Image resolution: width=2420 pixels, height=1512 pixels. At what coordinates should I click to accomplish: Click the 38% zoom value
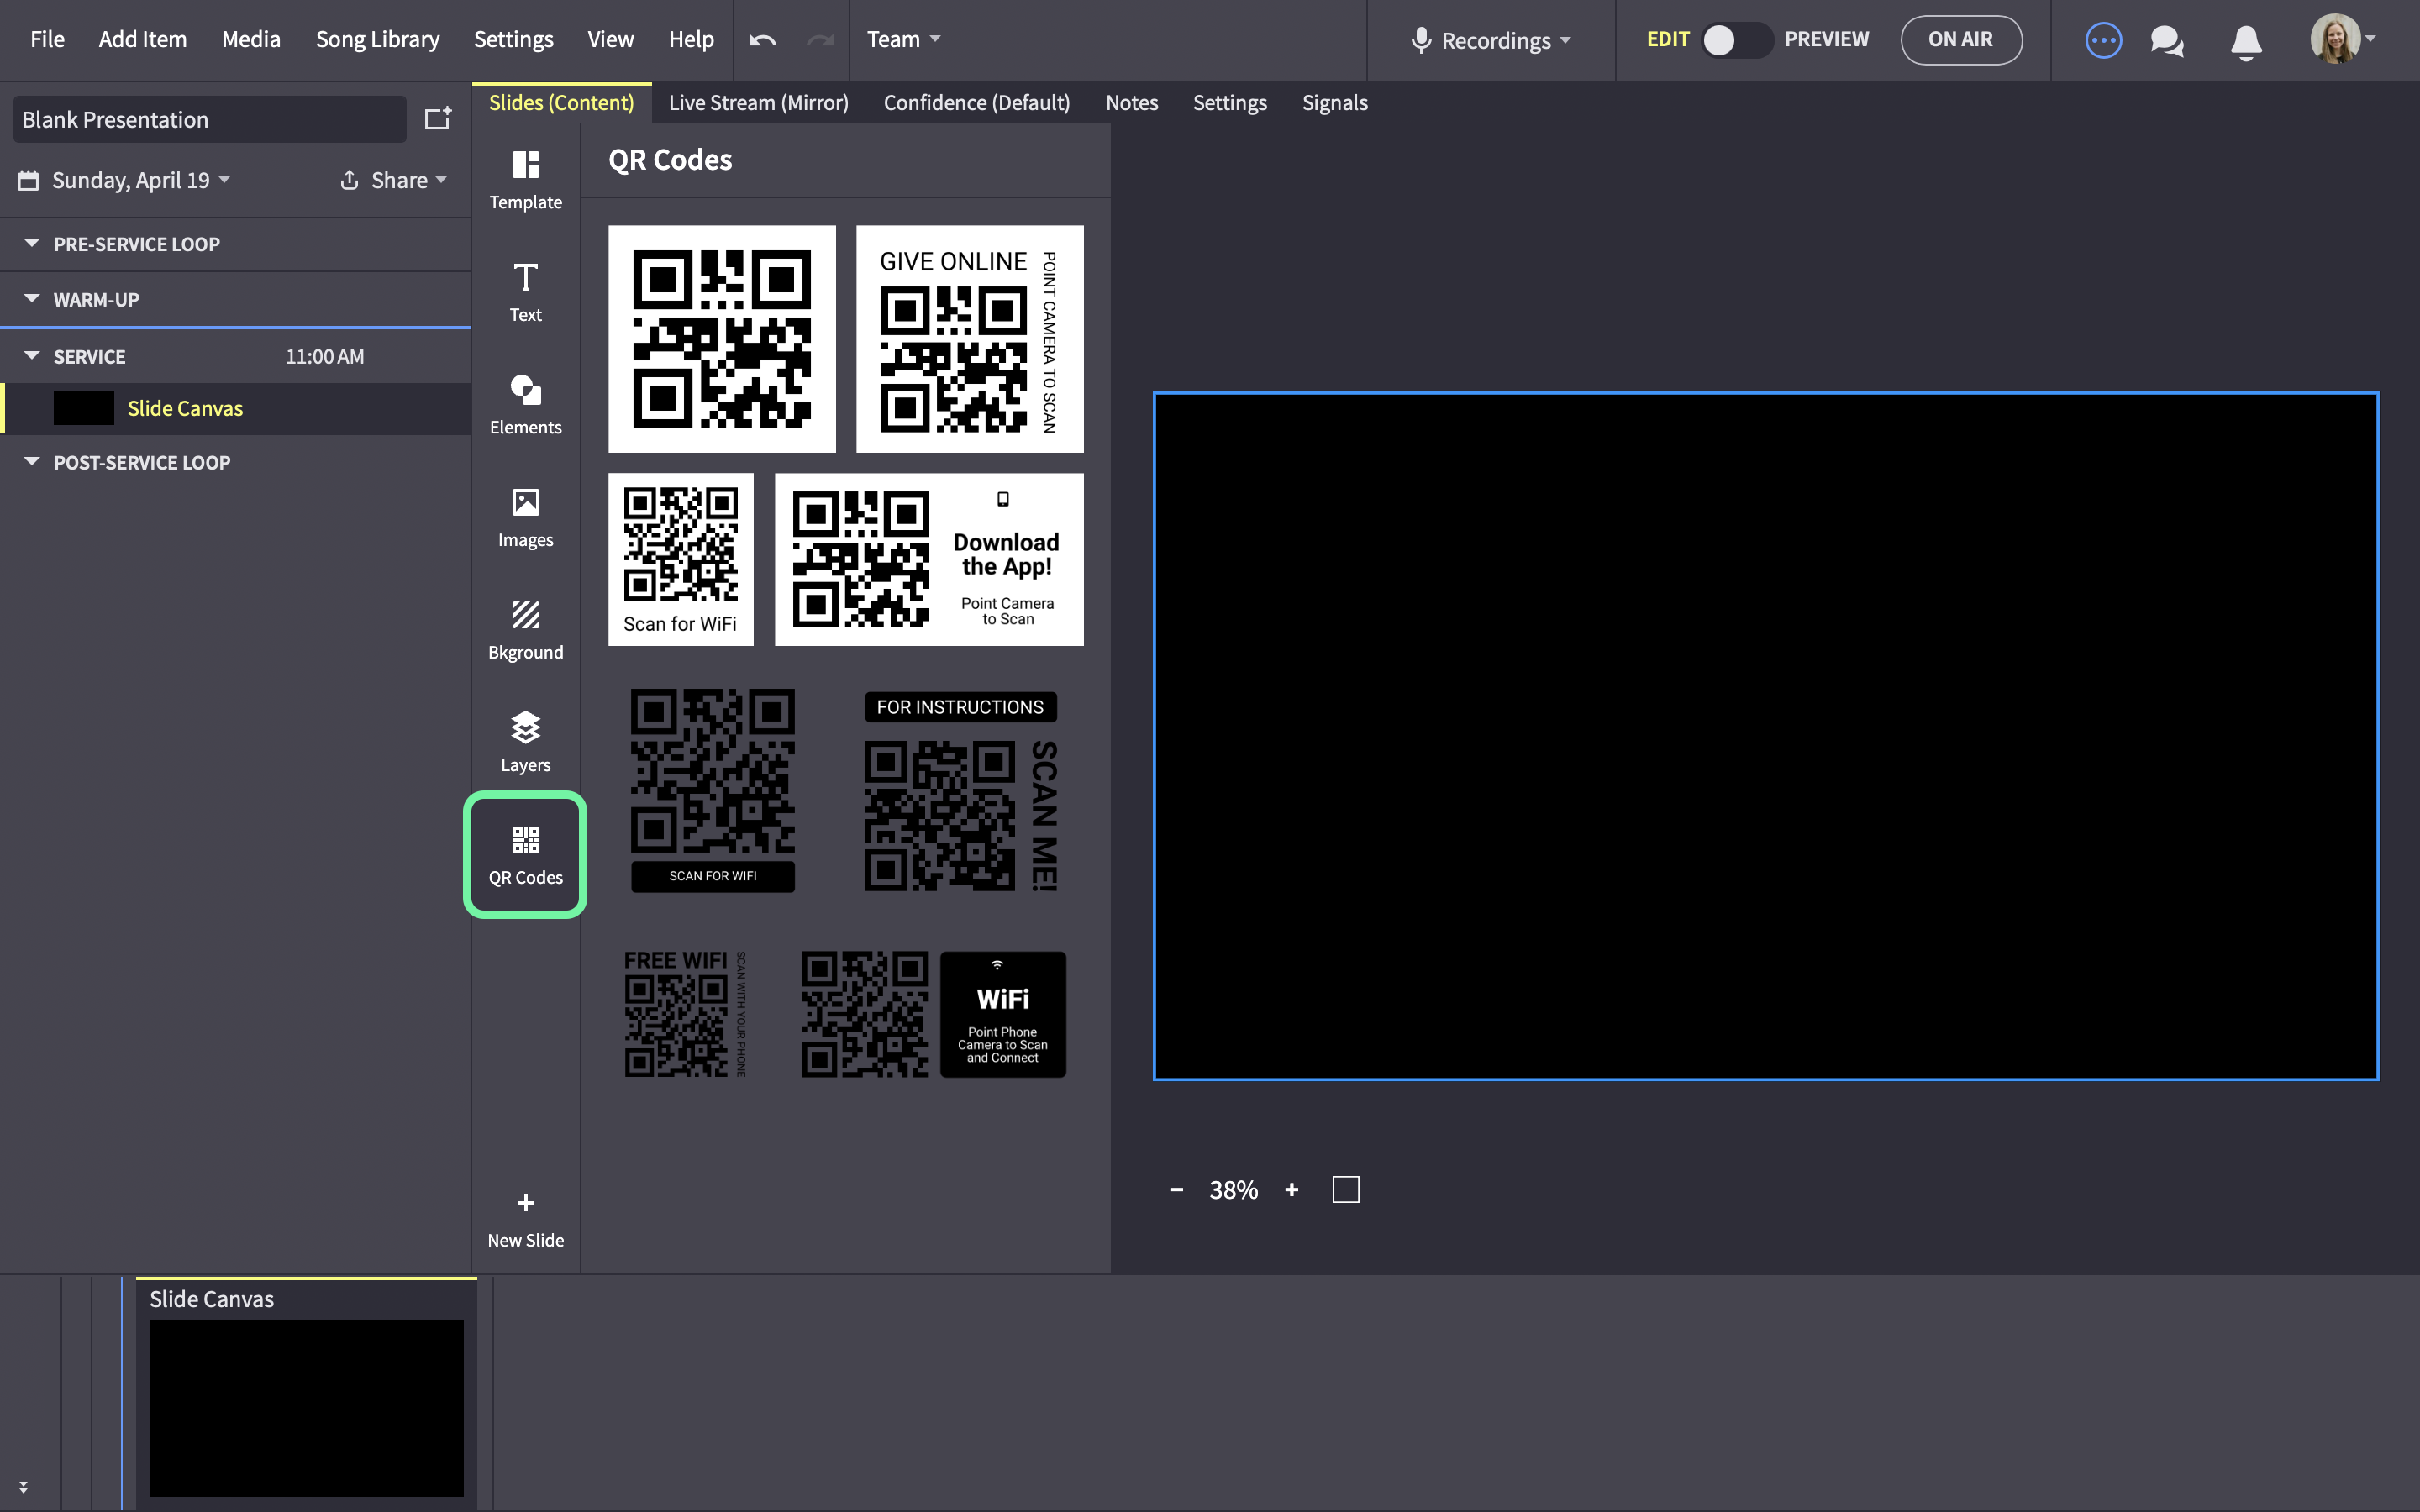click(x=1233, y=1189)
